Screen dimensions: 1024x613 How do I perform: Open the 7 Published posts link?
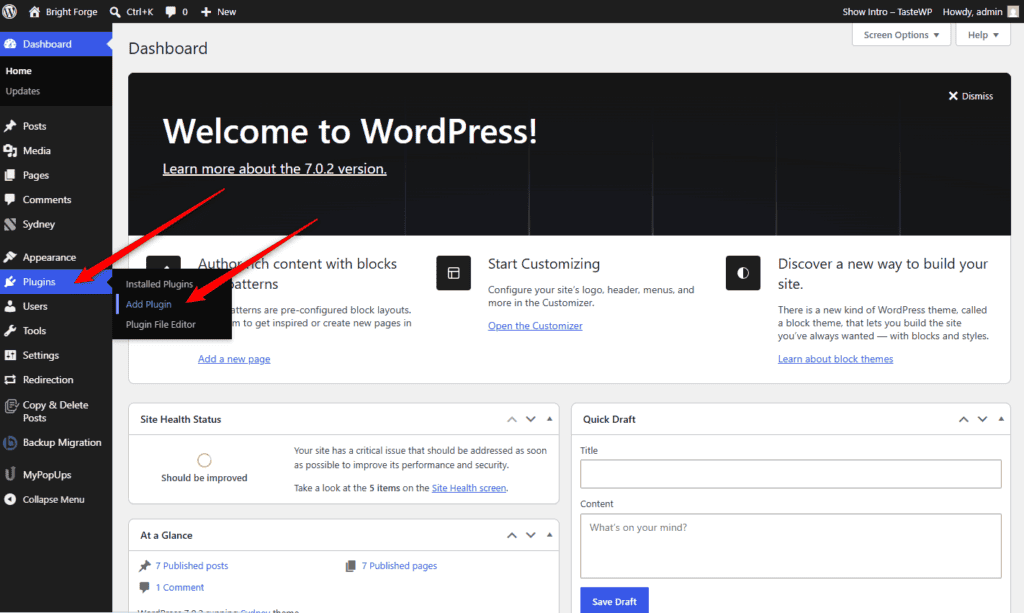[x=191, y=566]
